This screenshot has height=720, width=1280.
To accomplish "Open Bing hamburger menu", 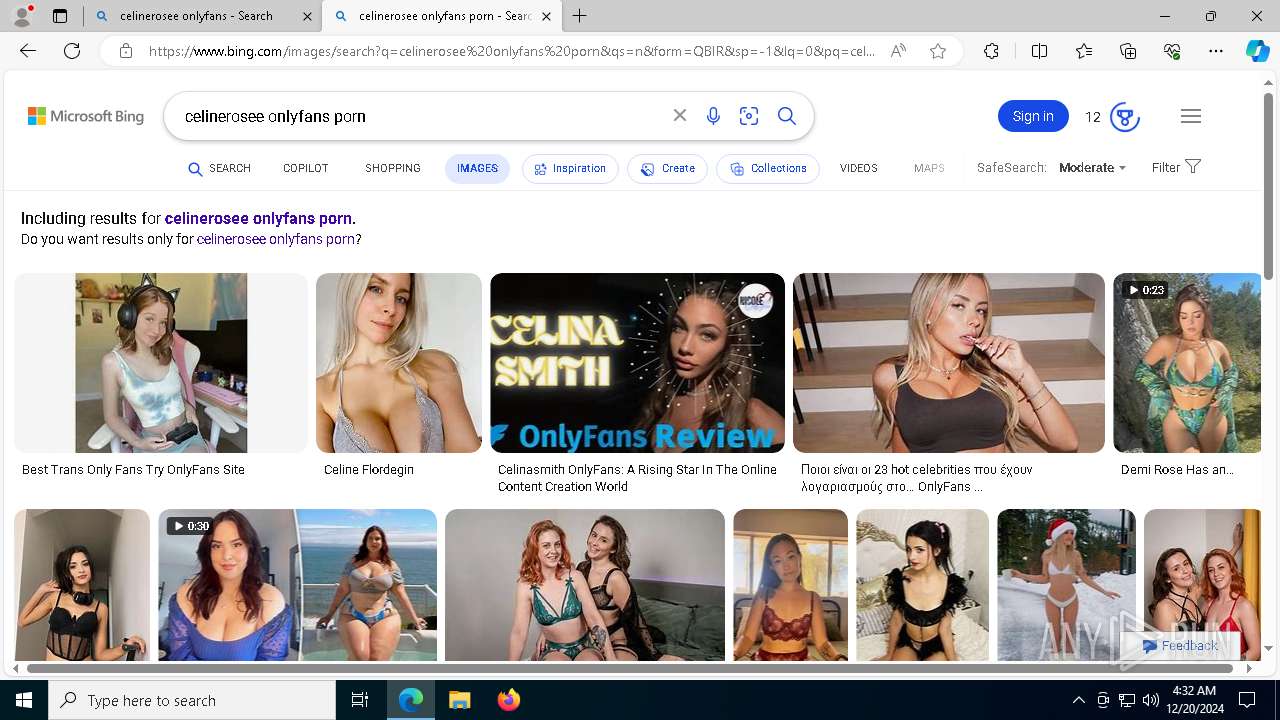I will click(x=1190, y=116).
